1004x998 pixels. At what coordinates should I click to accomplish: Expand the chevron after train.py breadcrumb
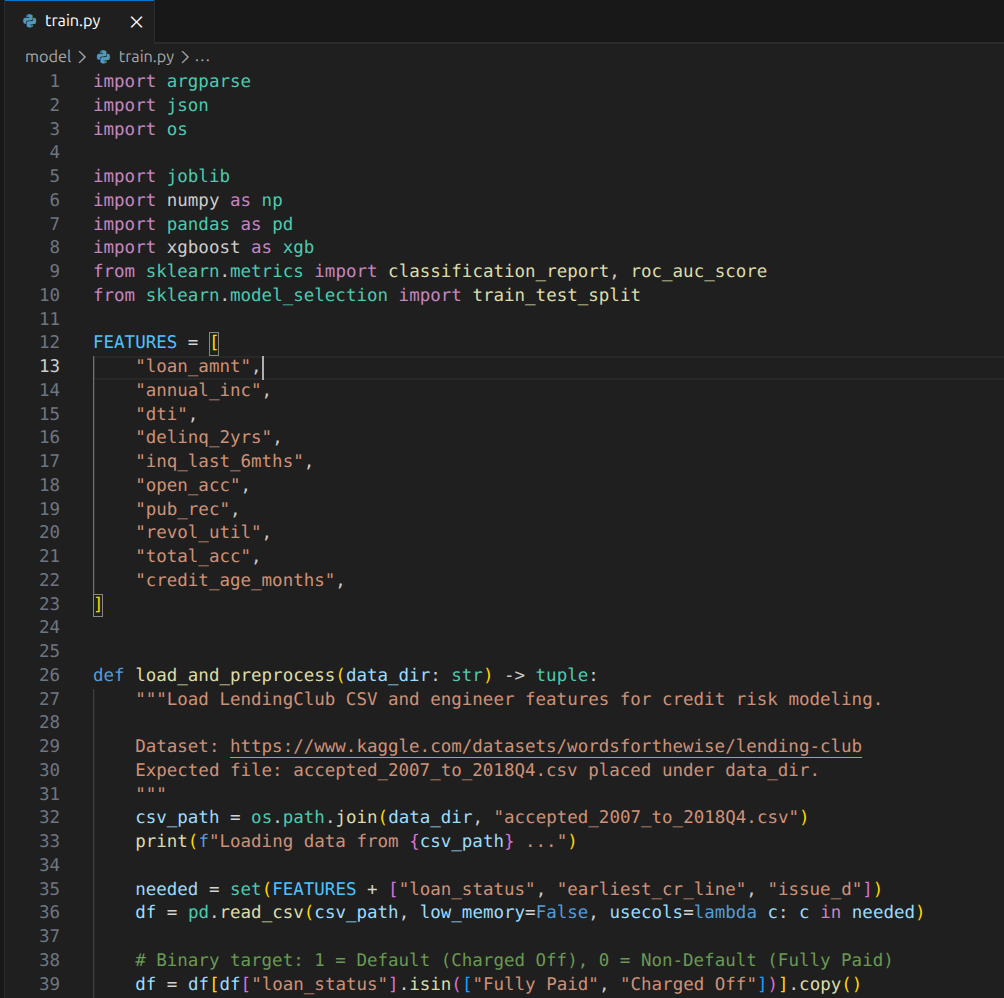185,57
